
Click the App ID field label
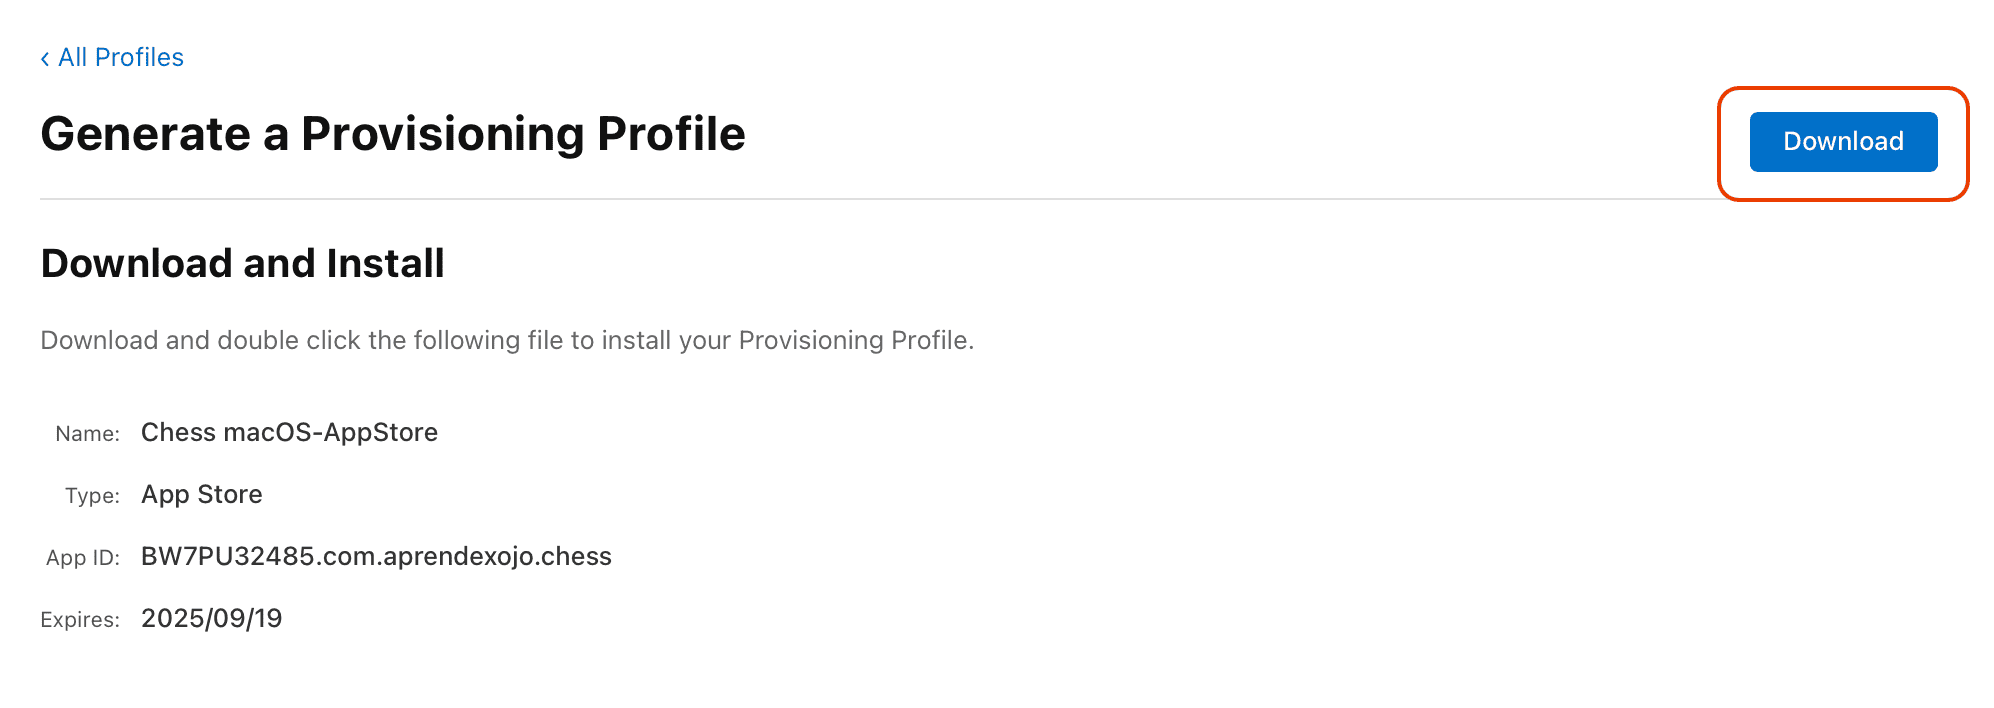click(82, 557)
